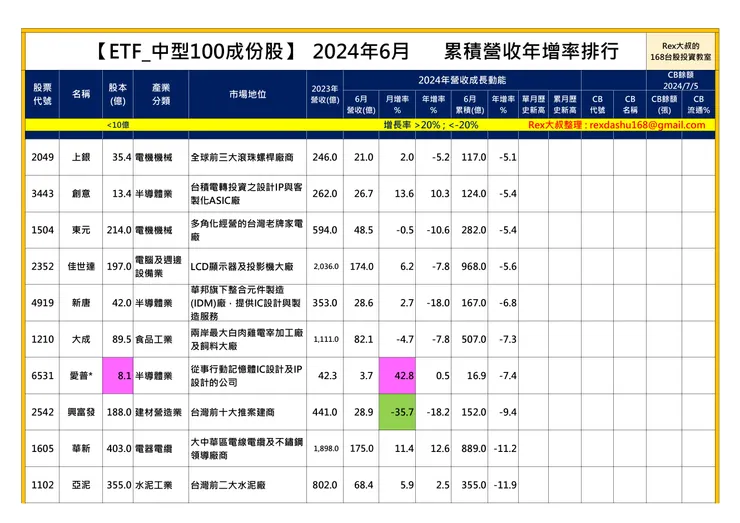
Task: Select the company name 亞泥
Action: click(81, 485)
